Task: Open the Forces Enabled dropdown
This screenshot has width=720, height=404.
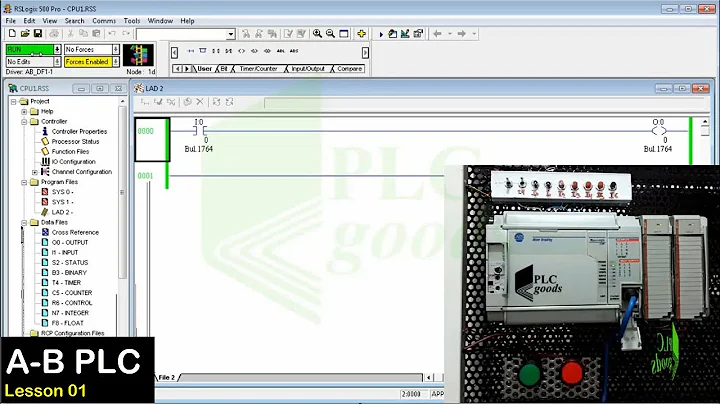Action: 116,62
